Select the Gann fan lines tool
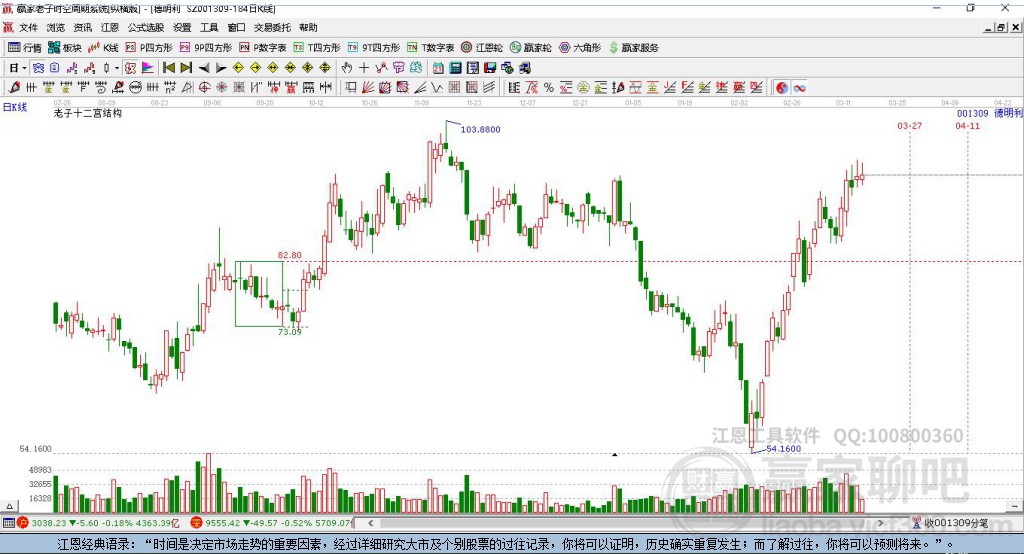This screenshot has width=1024, height=554. [x=368, y=88]
